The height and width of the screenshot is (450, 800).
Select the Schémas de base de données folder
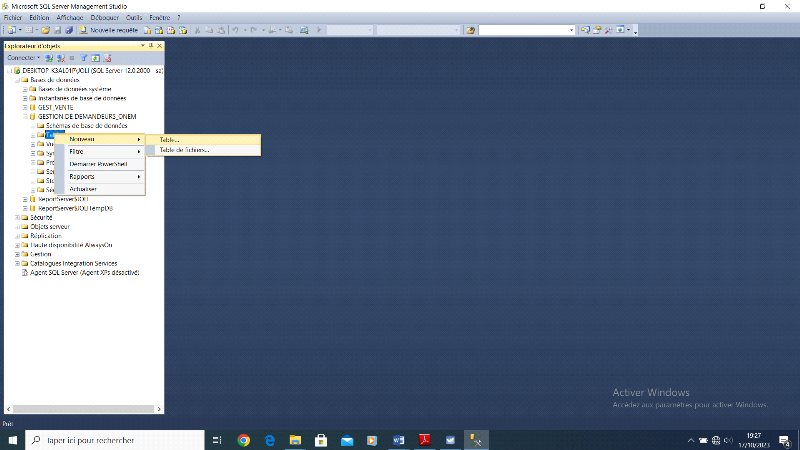(86, 126)
